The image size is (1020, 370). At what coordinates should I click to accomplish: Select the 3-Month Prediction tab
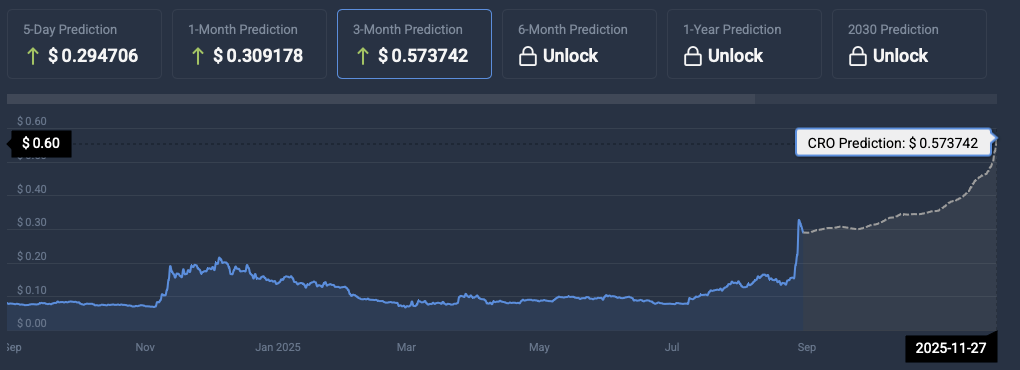[414, 44]
